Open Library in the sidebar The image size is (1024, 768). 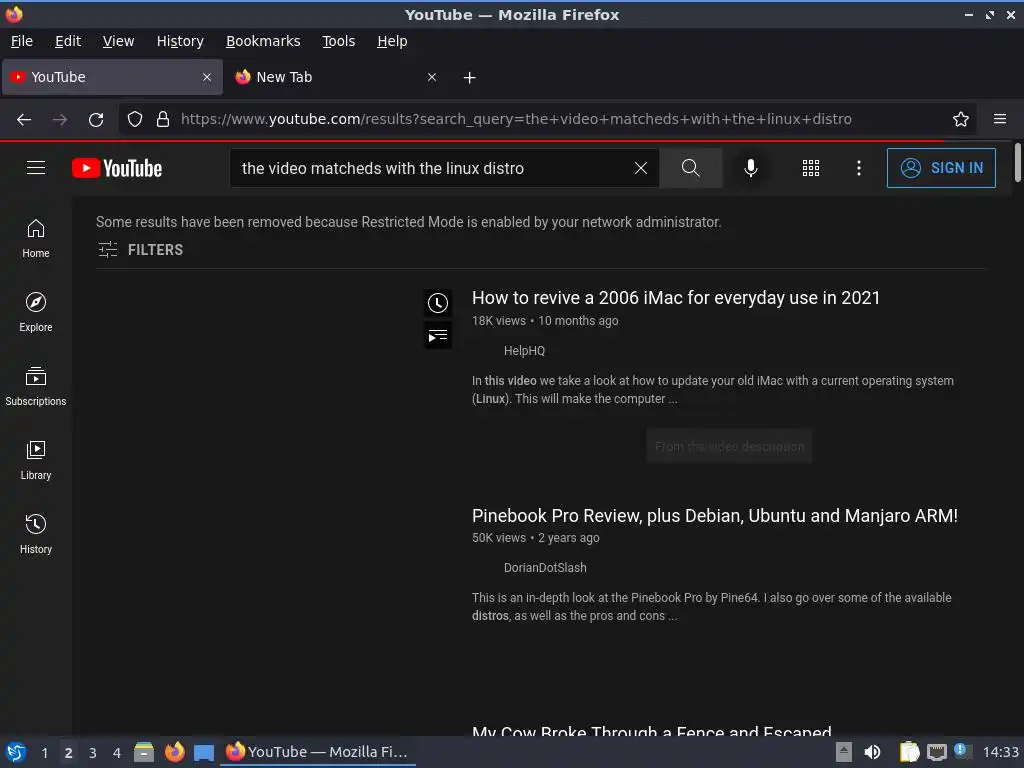click(x=36, y=460)
